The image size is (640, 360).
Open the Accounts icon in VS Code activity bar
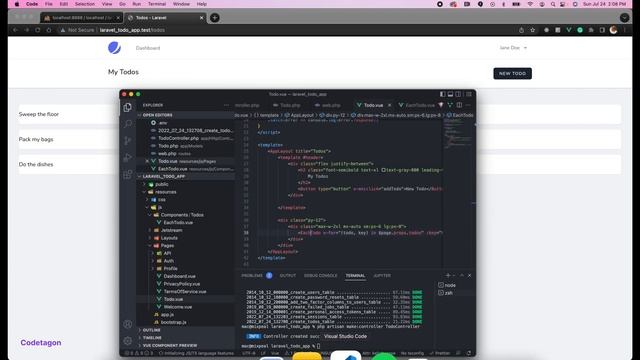tap(128, 324)
